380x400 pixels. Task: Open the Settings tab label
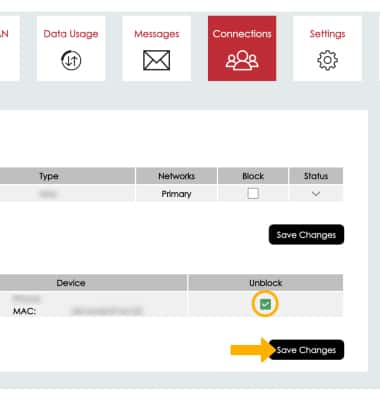[327, 34]
